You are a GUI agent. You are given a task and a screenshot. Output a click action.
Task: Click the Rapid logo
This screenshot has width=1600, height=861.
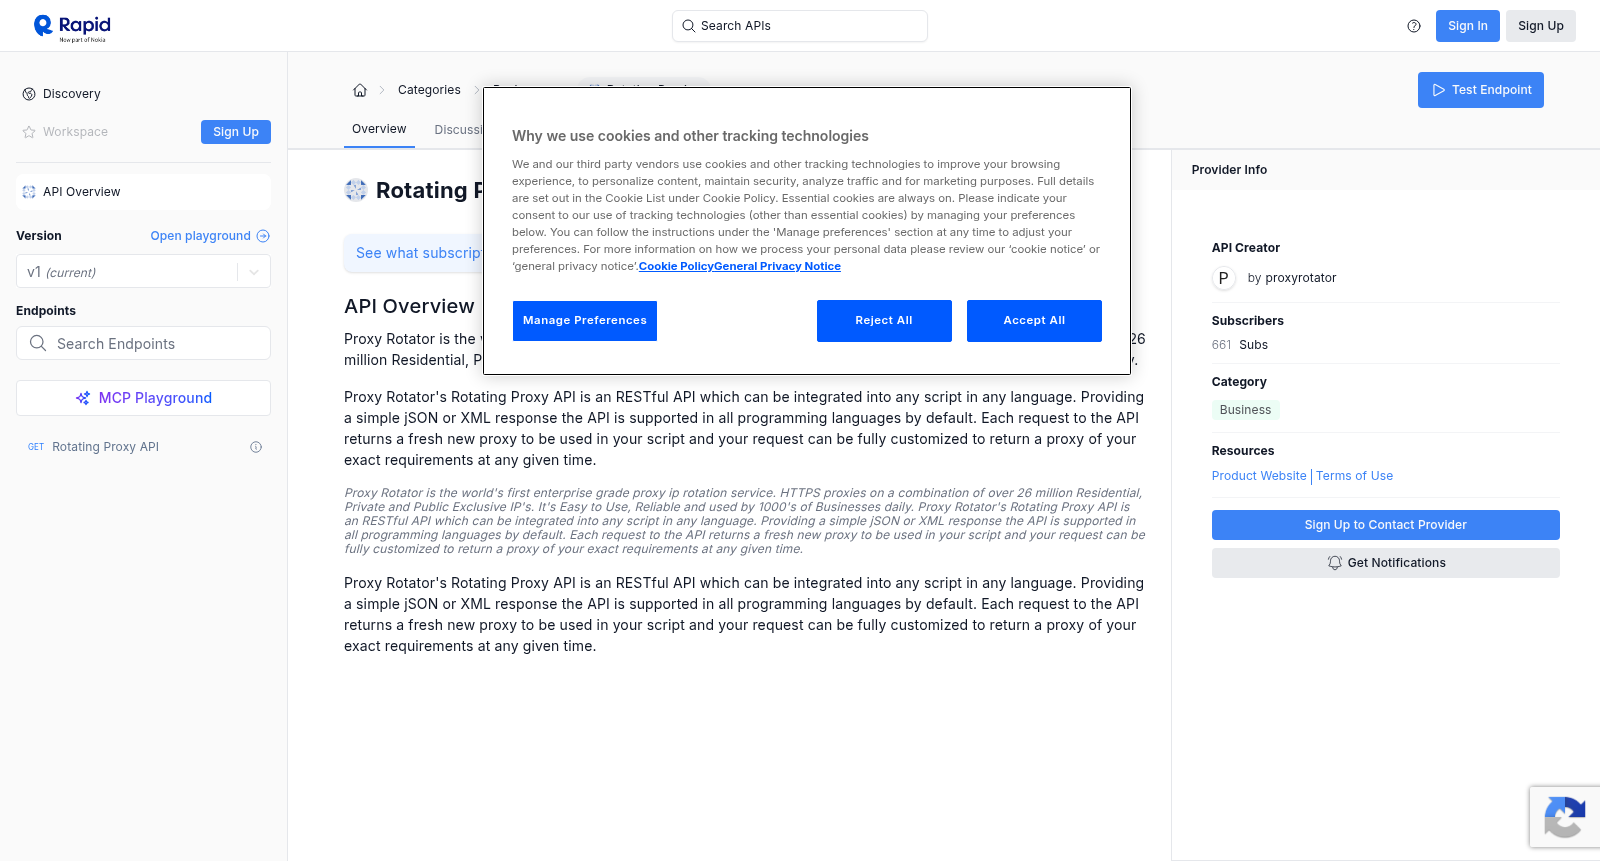click(x=72, y=27)
